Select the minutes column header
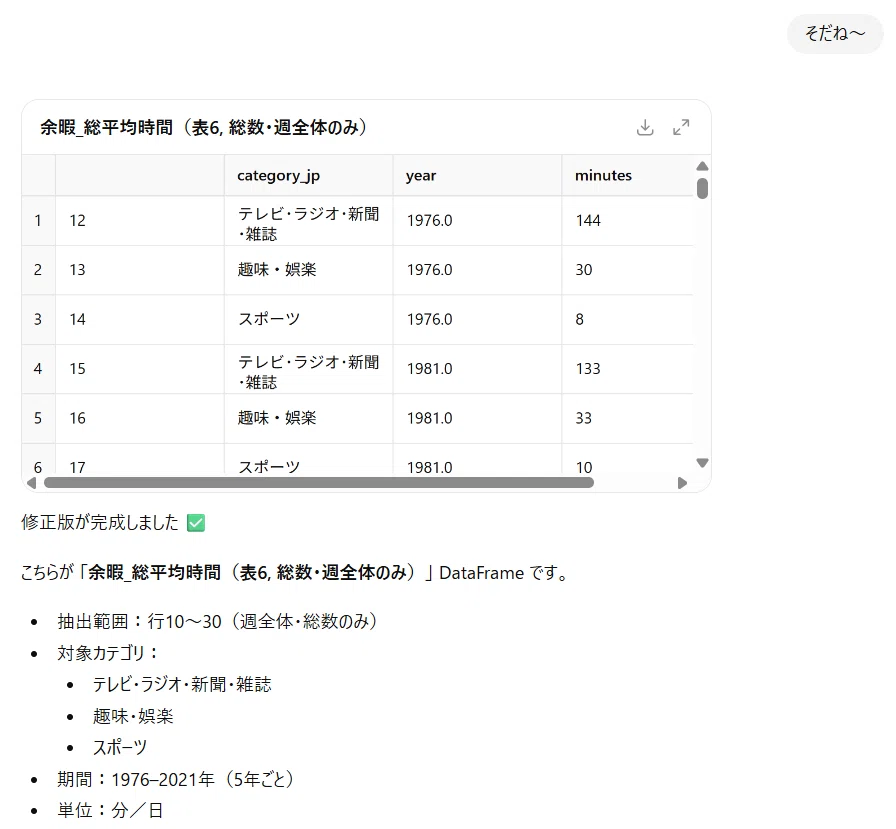Viewport: 896px width, 829px height. (627, 175)
